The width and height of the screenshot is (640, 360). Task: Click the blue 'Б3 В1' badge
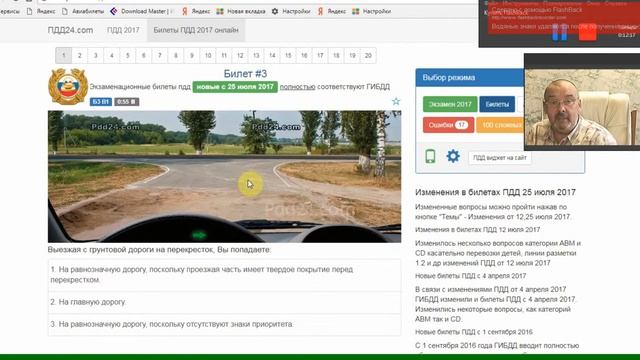pyautogui.click(x=100, y=102)
